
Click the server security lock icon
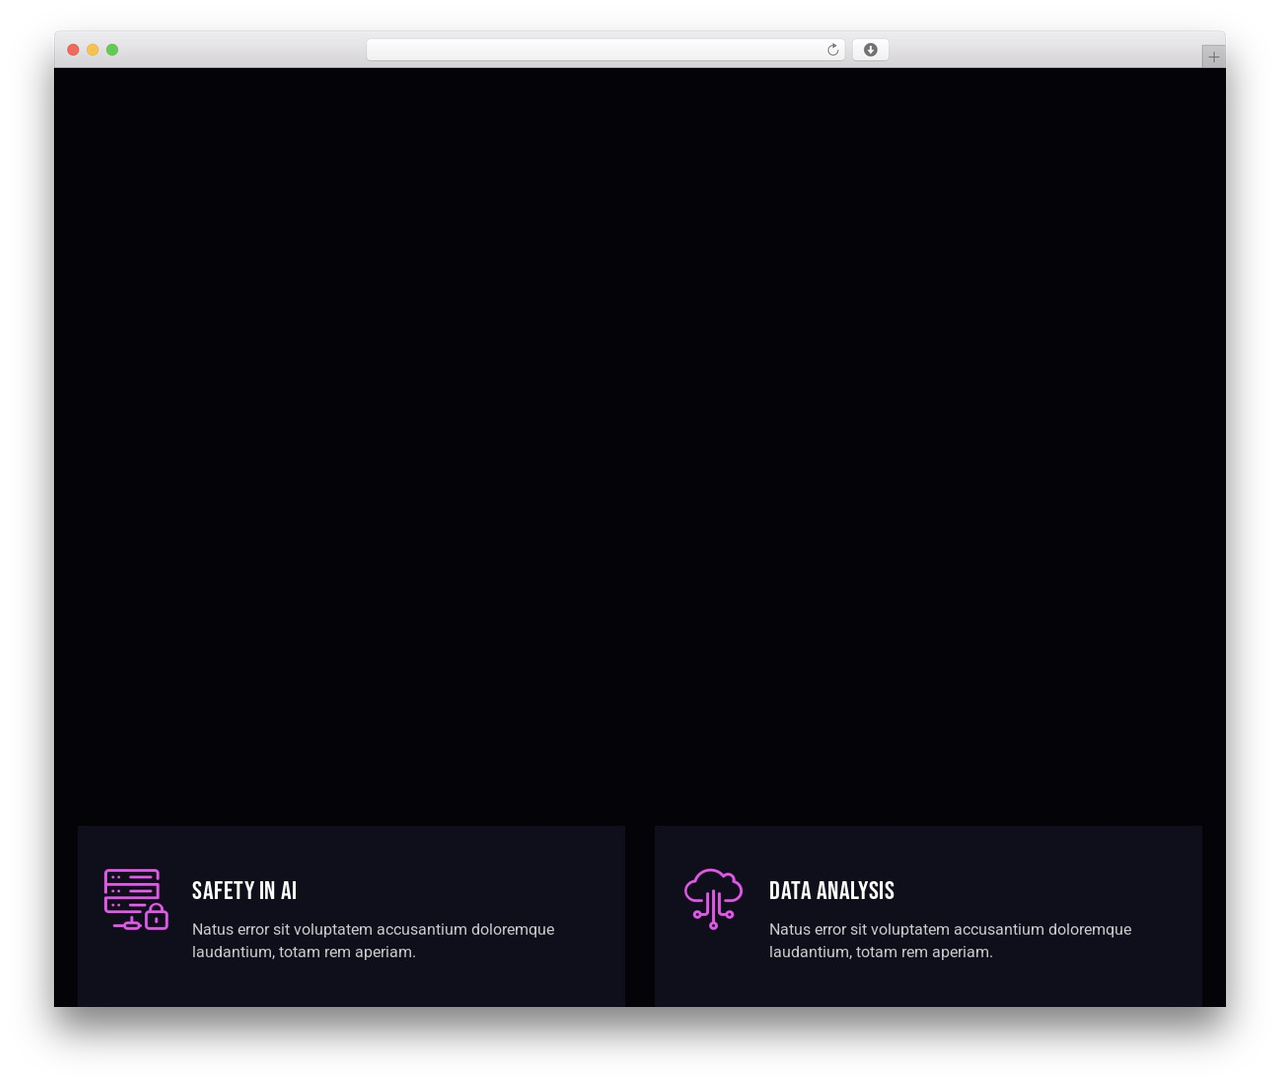[x=136, y=899]
